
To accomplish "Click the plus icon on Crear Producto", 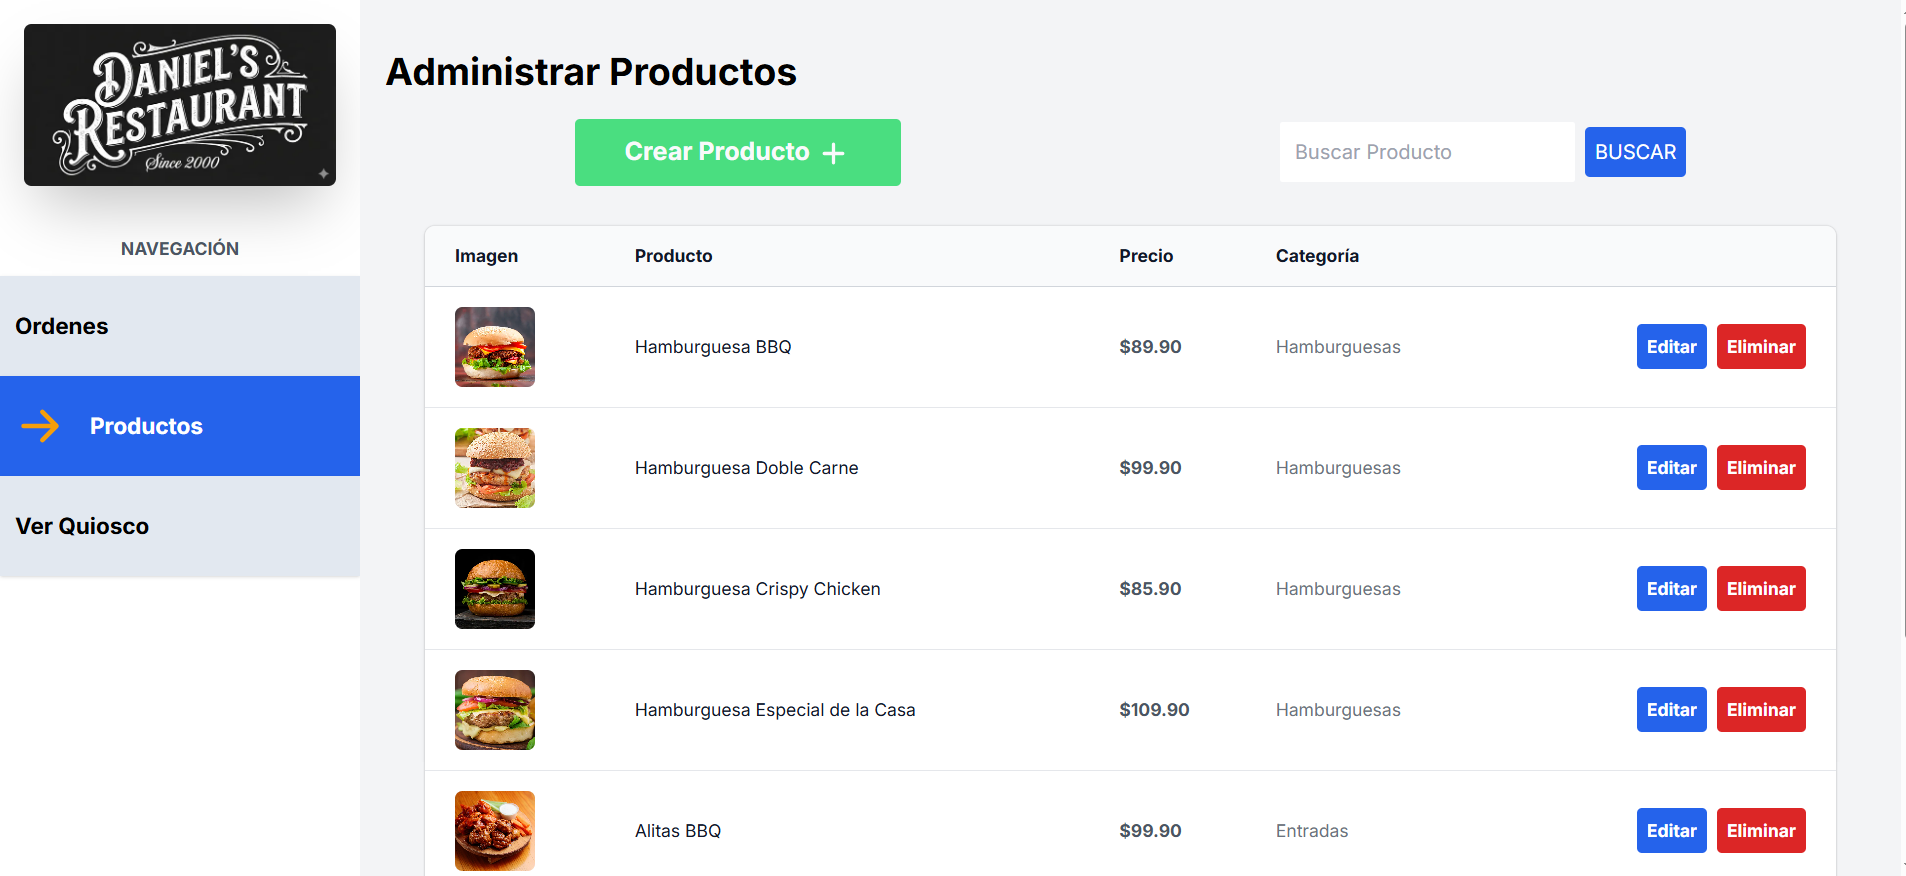I will pos(833,153).
